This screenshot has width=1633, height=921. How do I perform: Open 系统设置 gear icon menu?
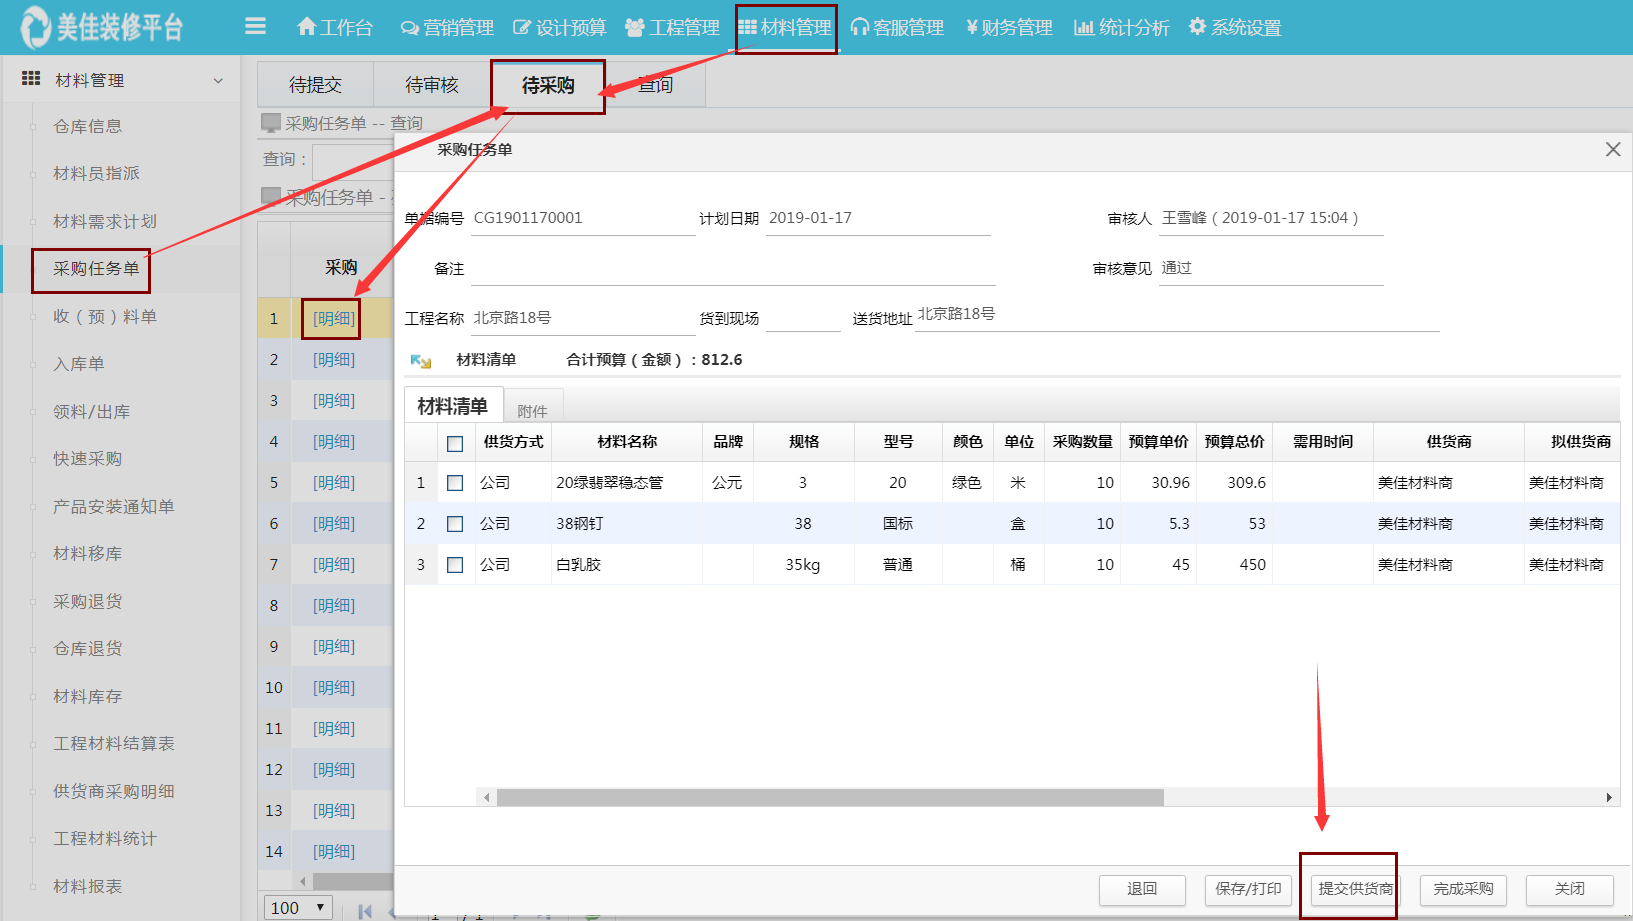coord(1197,27)
